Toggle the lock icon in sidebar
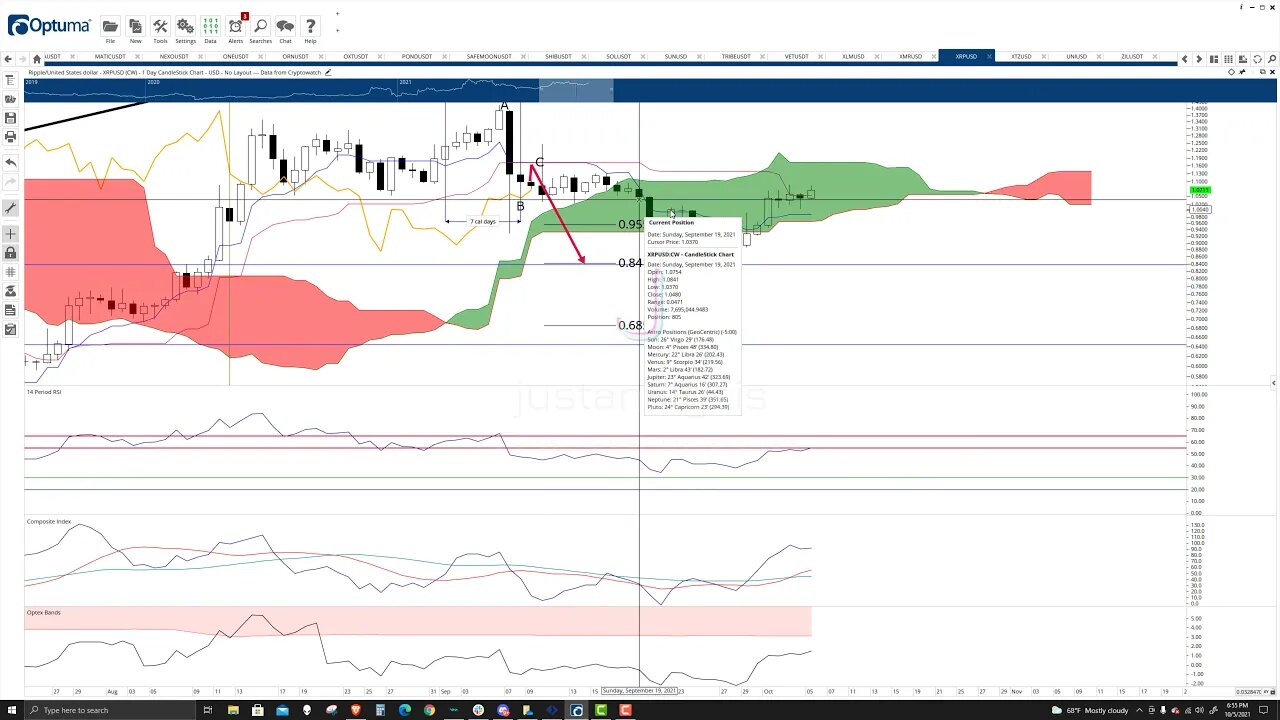 pyautogui.click(x=10, y=253)
